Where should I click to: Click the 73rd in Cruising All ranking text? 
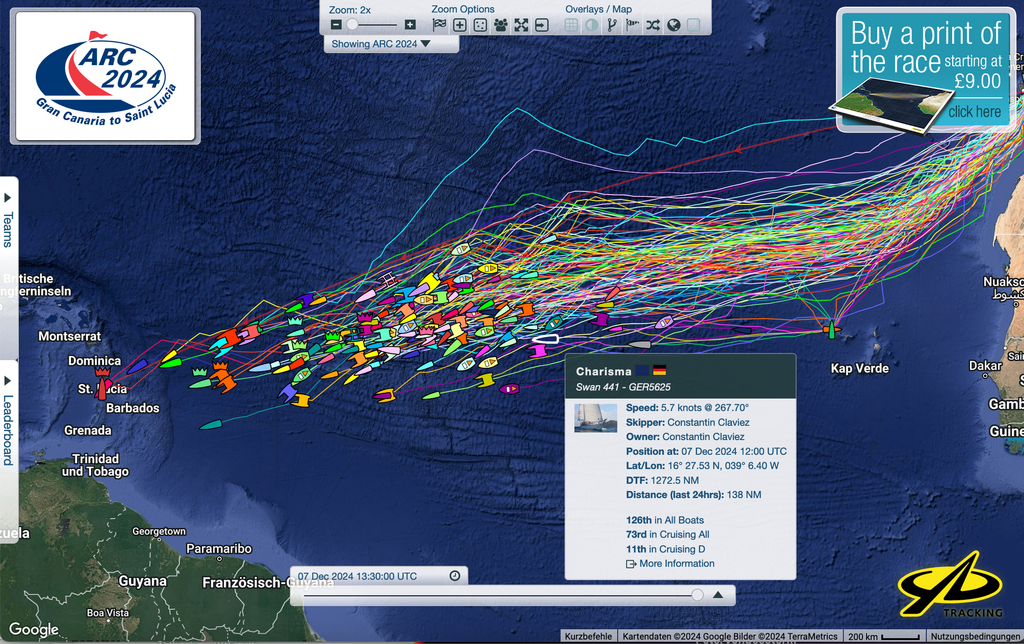point(667,534)
